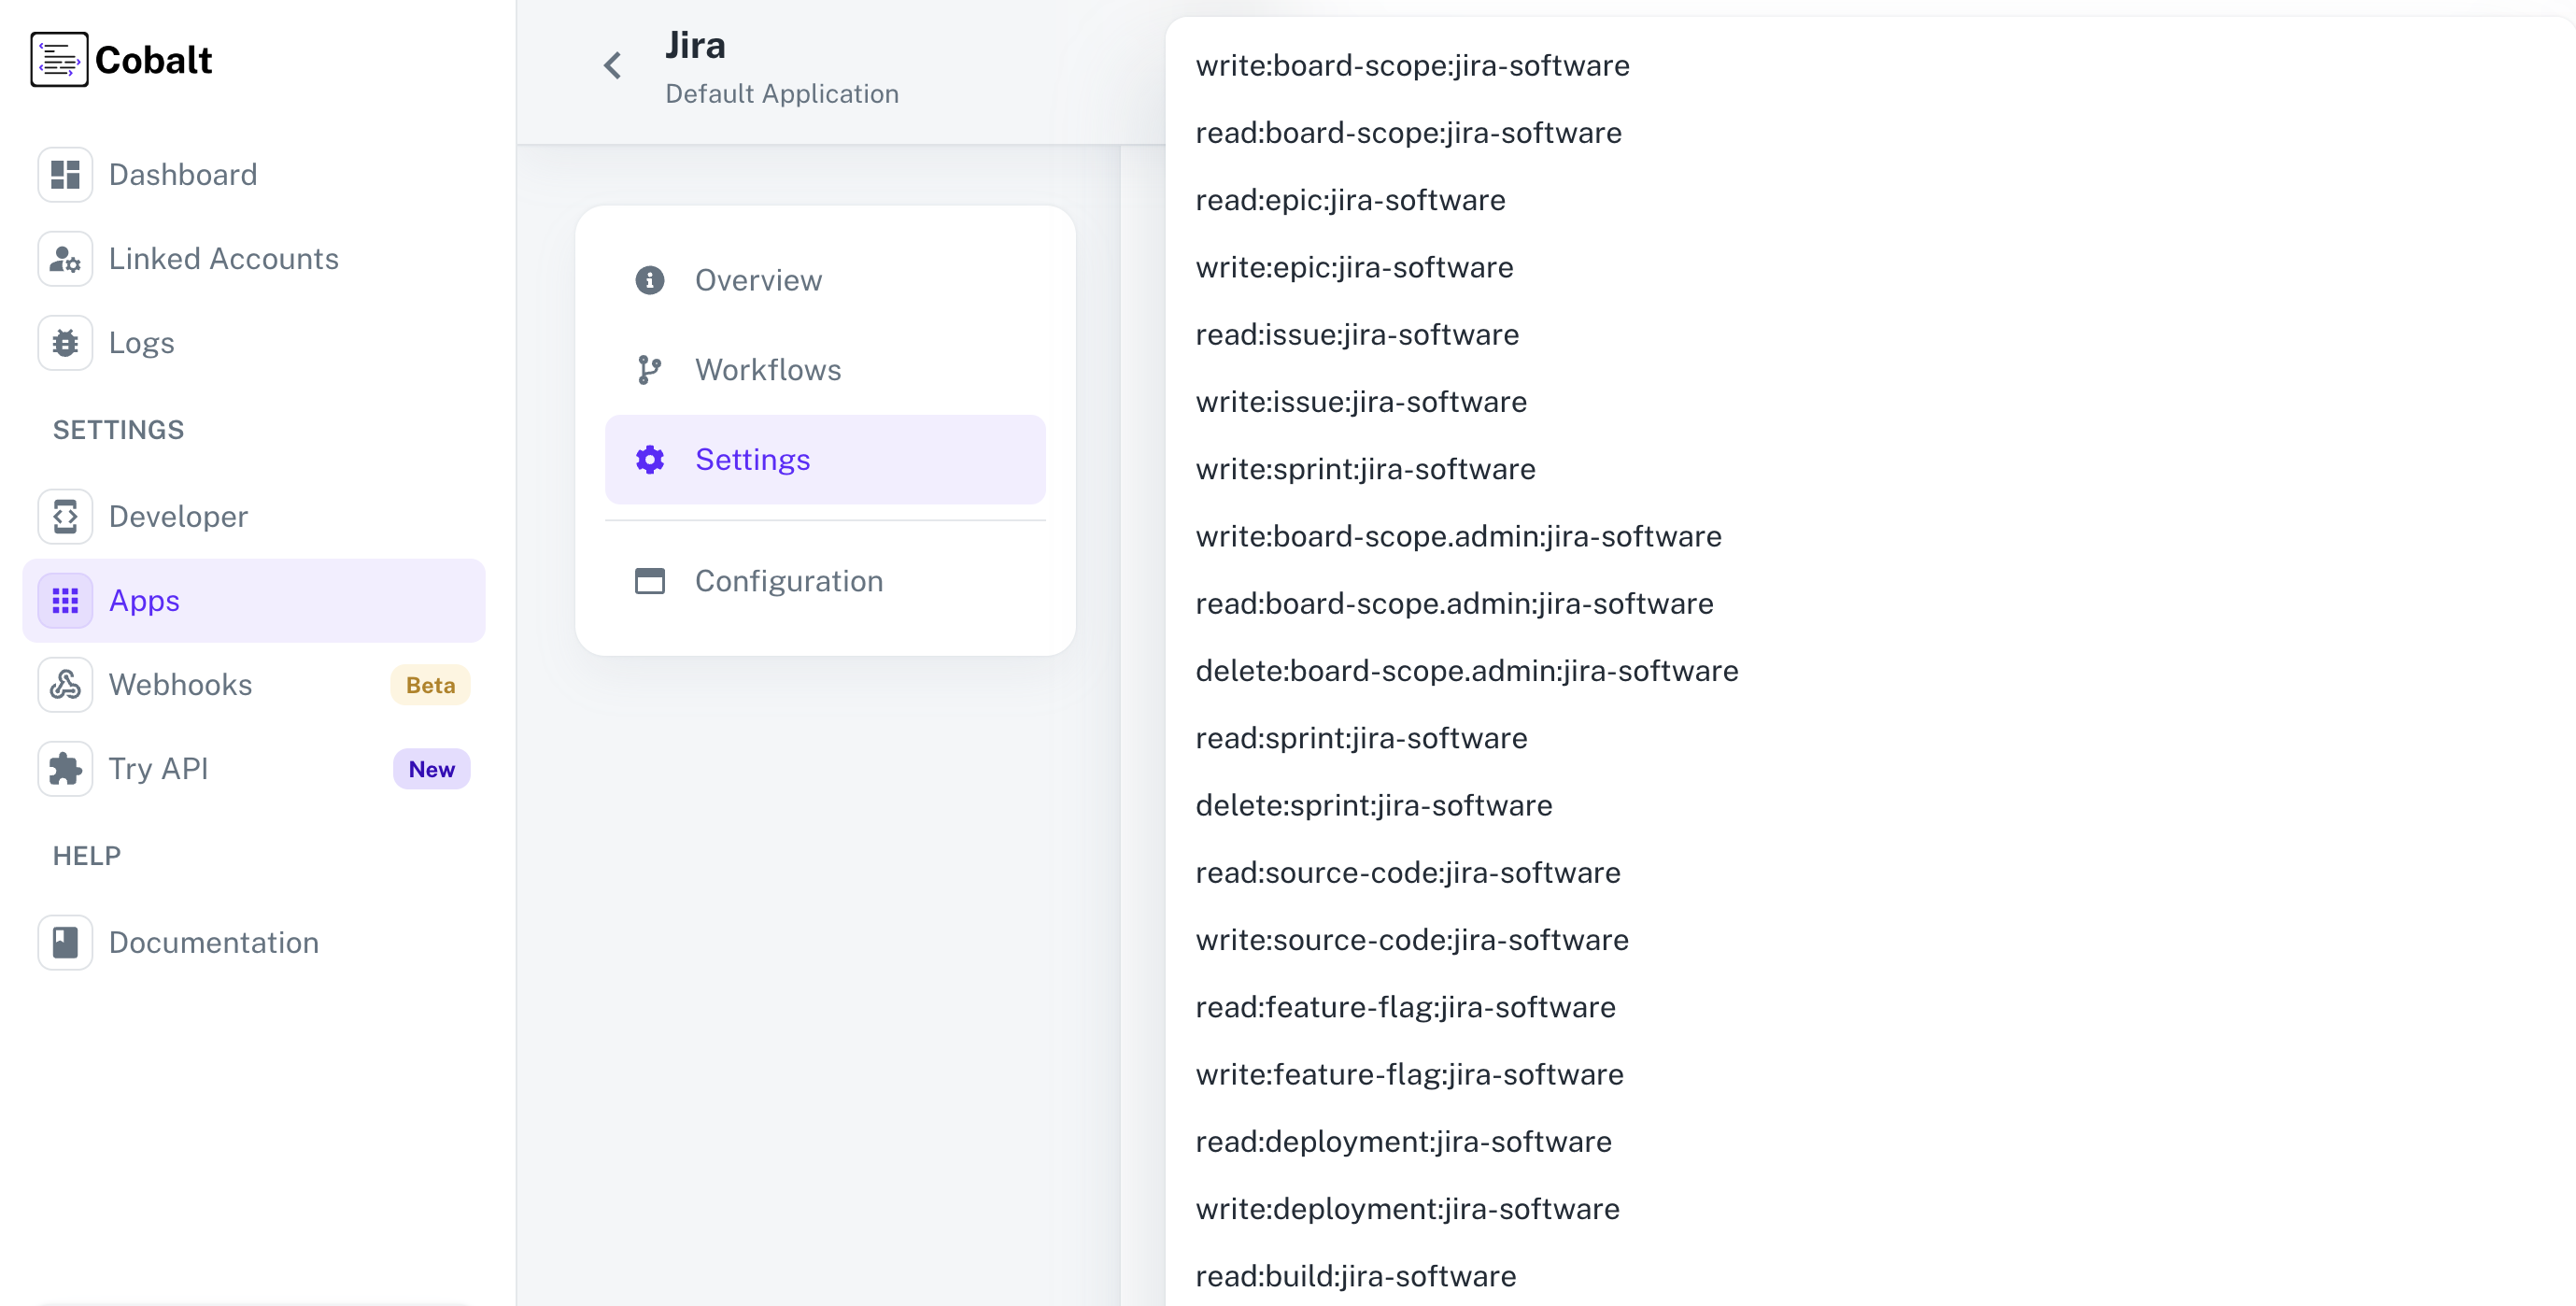Select the Developer code icon

(64, 516)
